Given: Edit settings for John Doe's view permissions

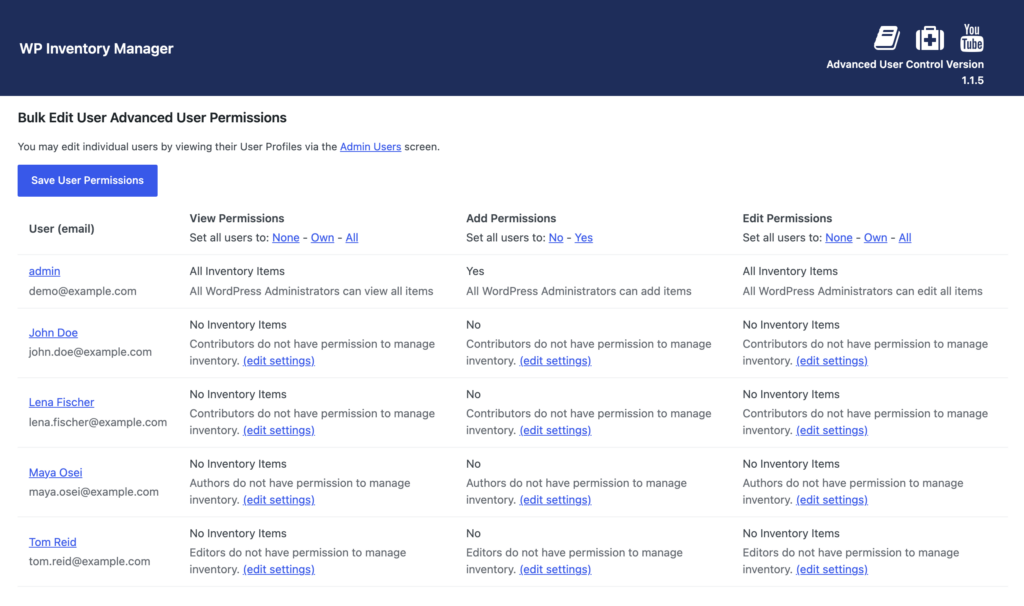Looking at the screenshot, I should click(x=279, y=360).
